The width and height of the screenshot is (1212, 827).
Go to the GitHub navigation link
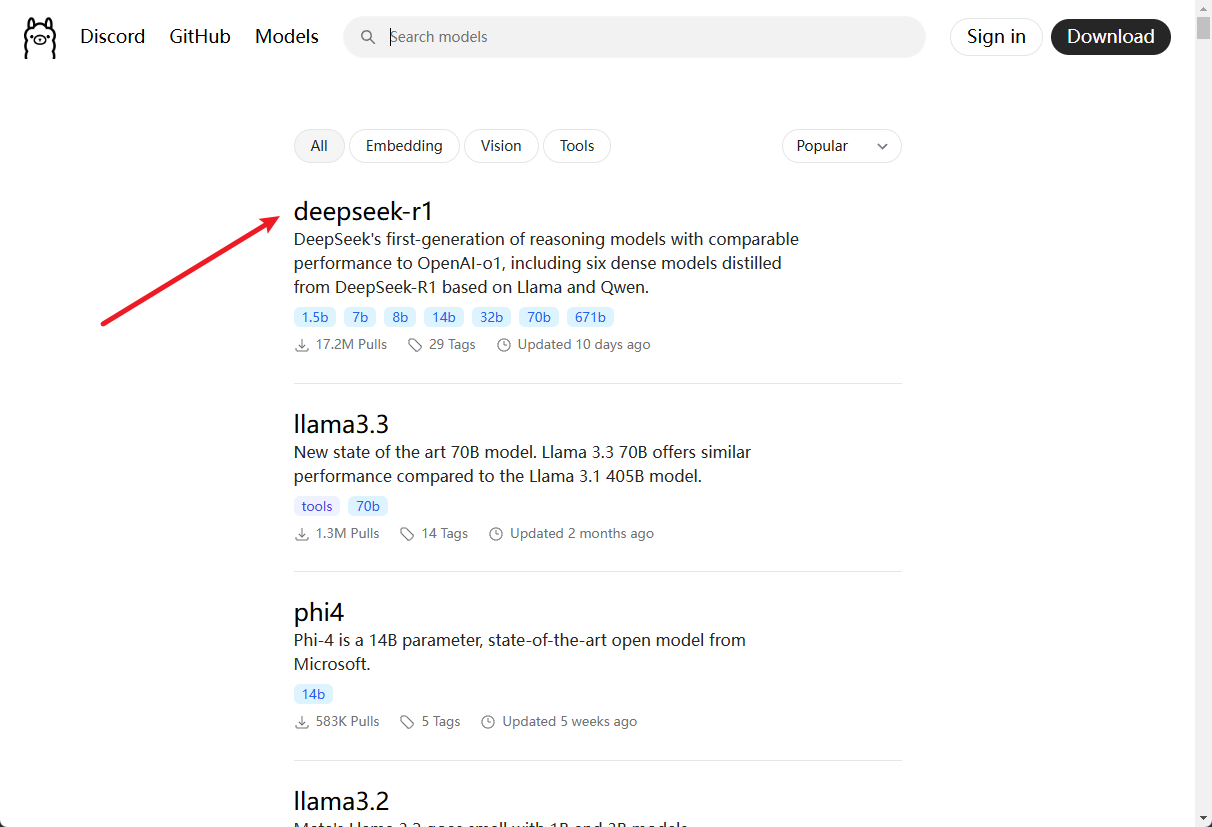[x=200, y=37]
